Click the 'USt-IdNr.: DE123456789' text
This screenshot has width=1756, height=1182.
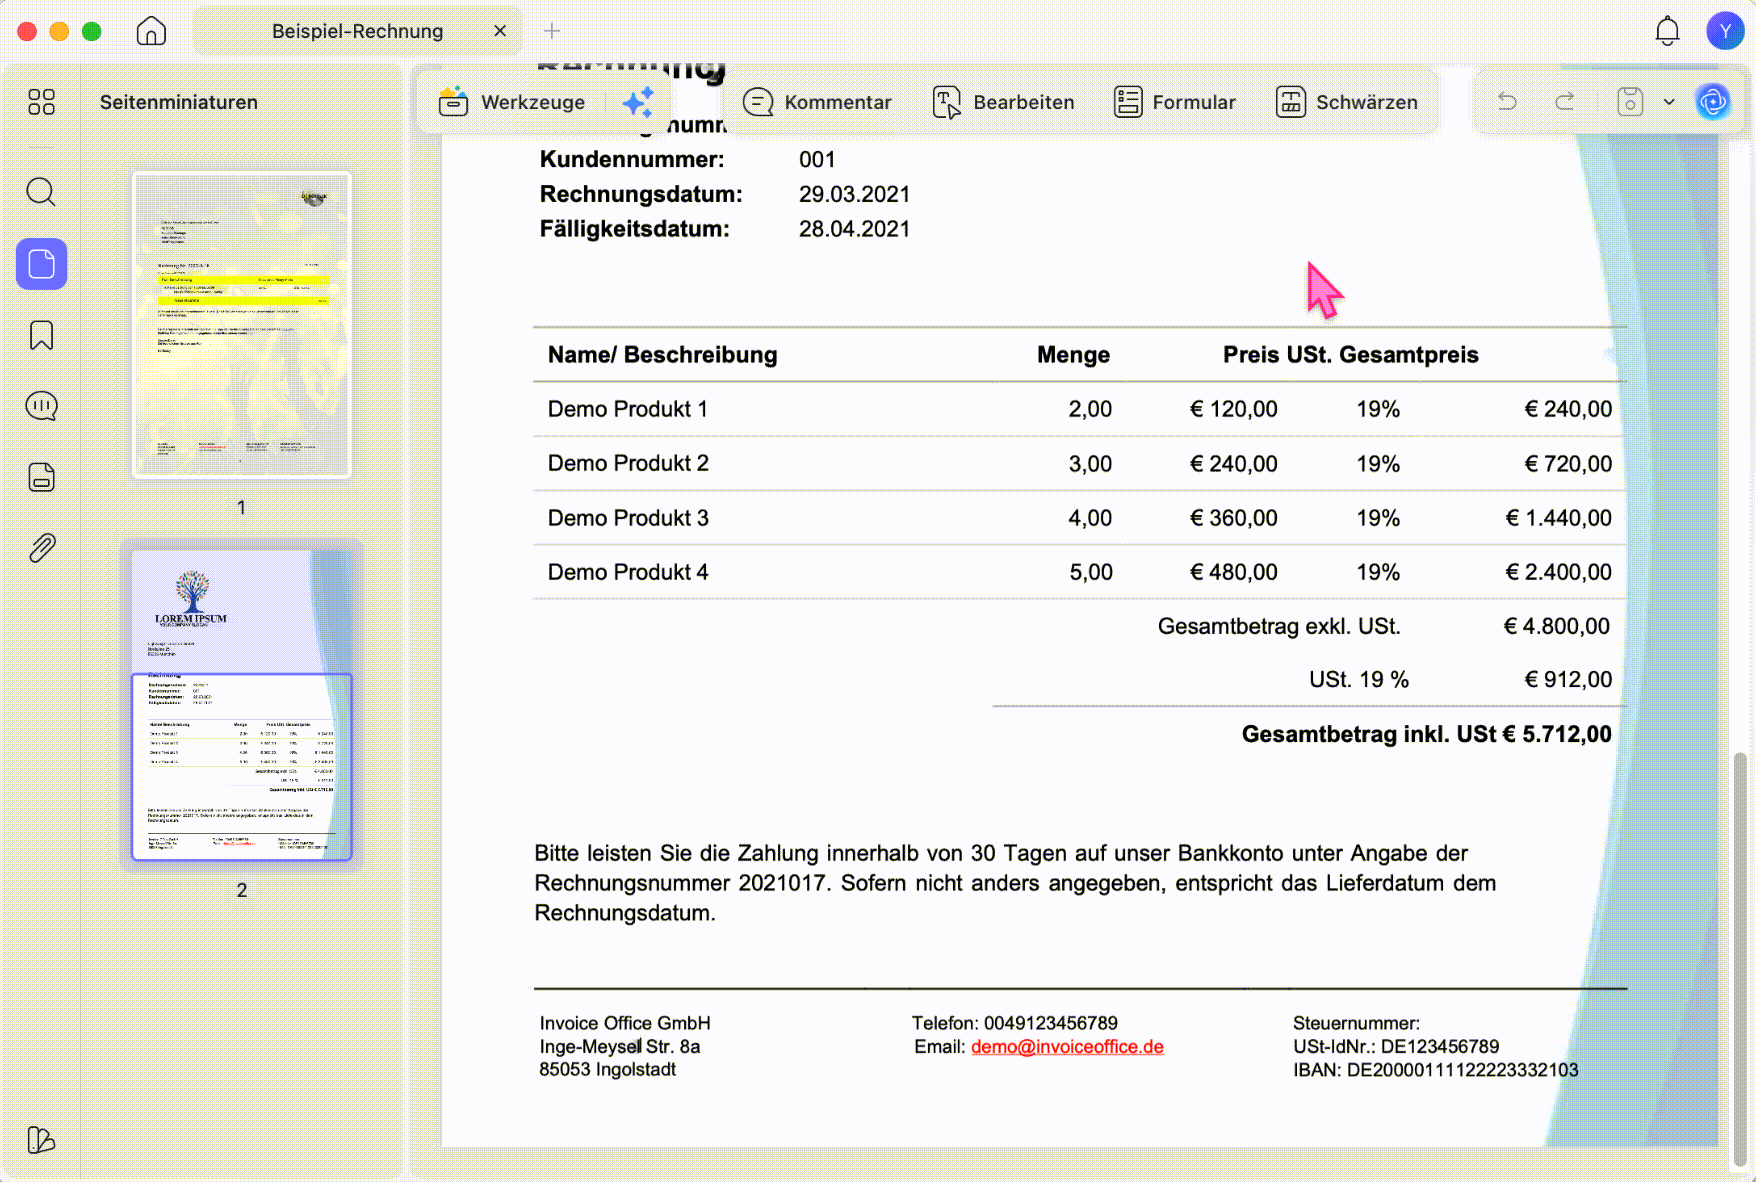pyautogui.click(x=1396, y=1047)
